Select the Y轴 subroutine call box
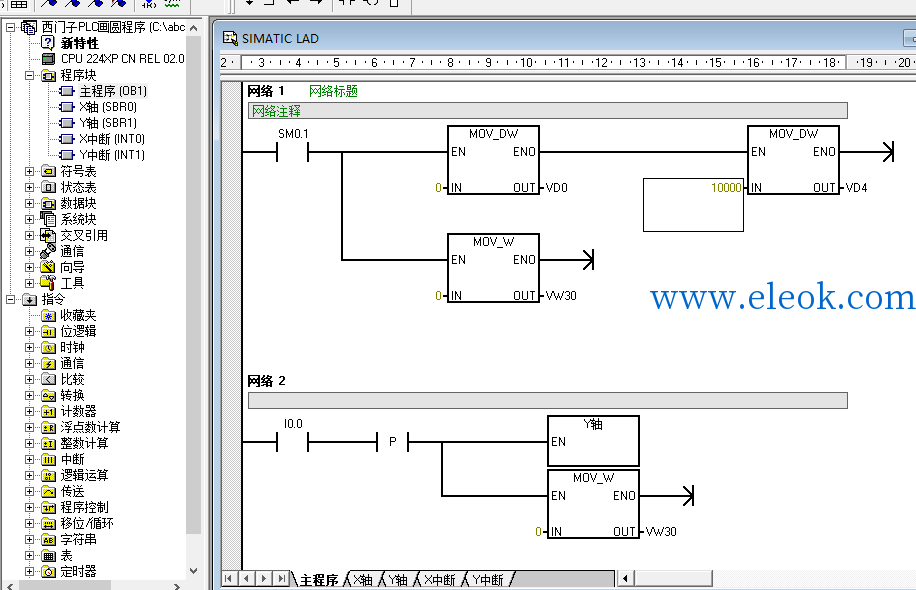This screenshot has height=590, width=916. [x=593, y=441]
